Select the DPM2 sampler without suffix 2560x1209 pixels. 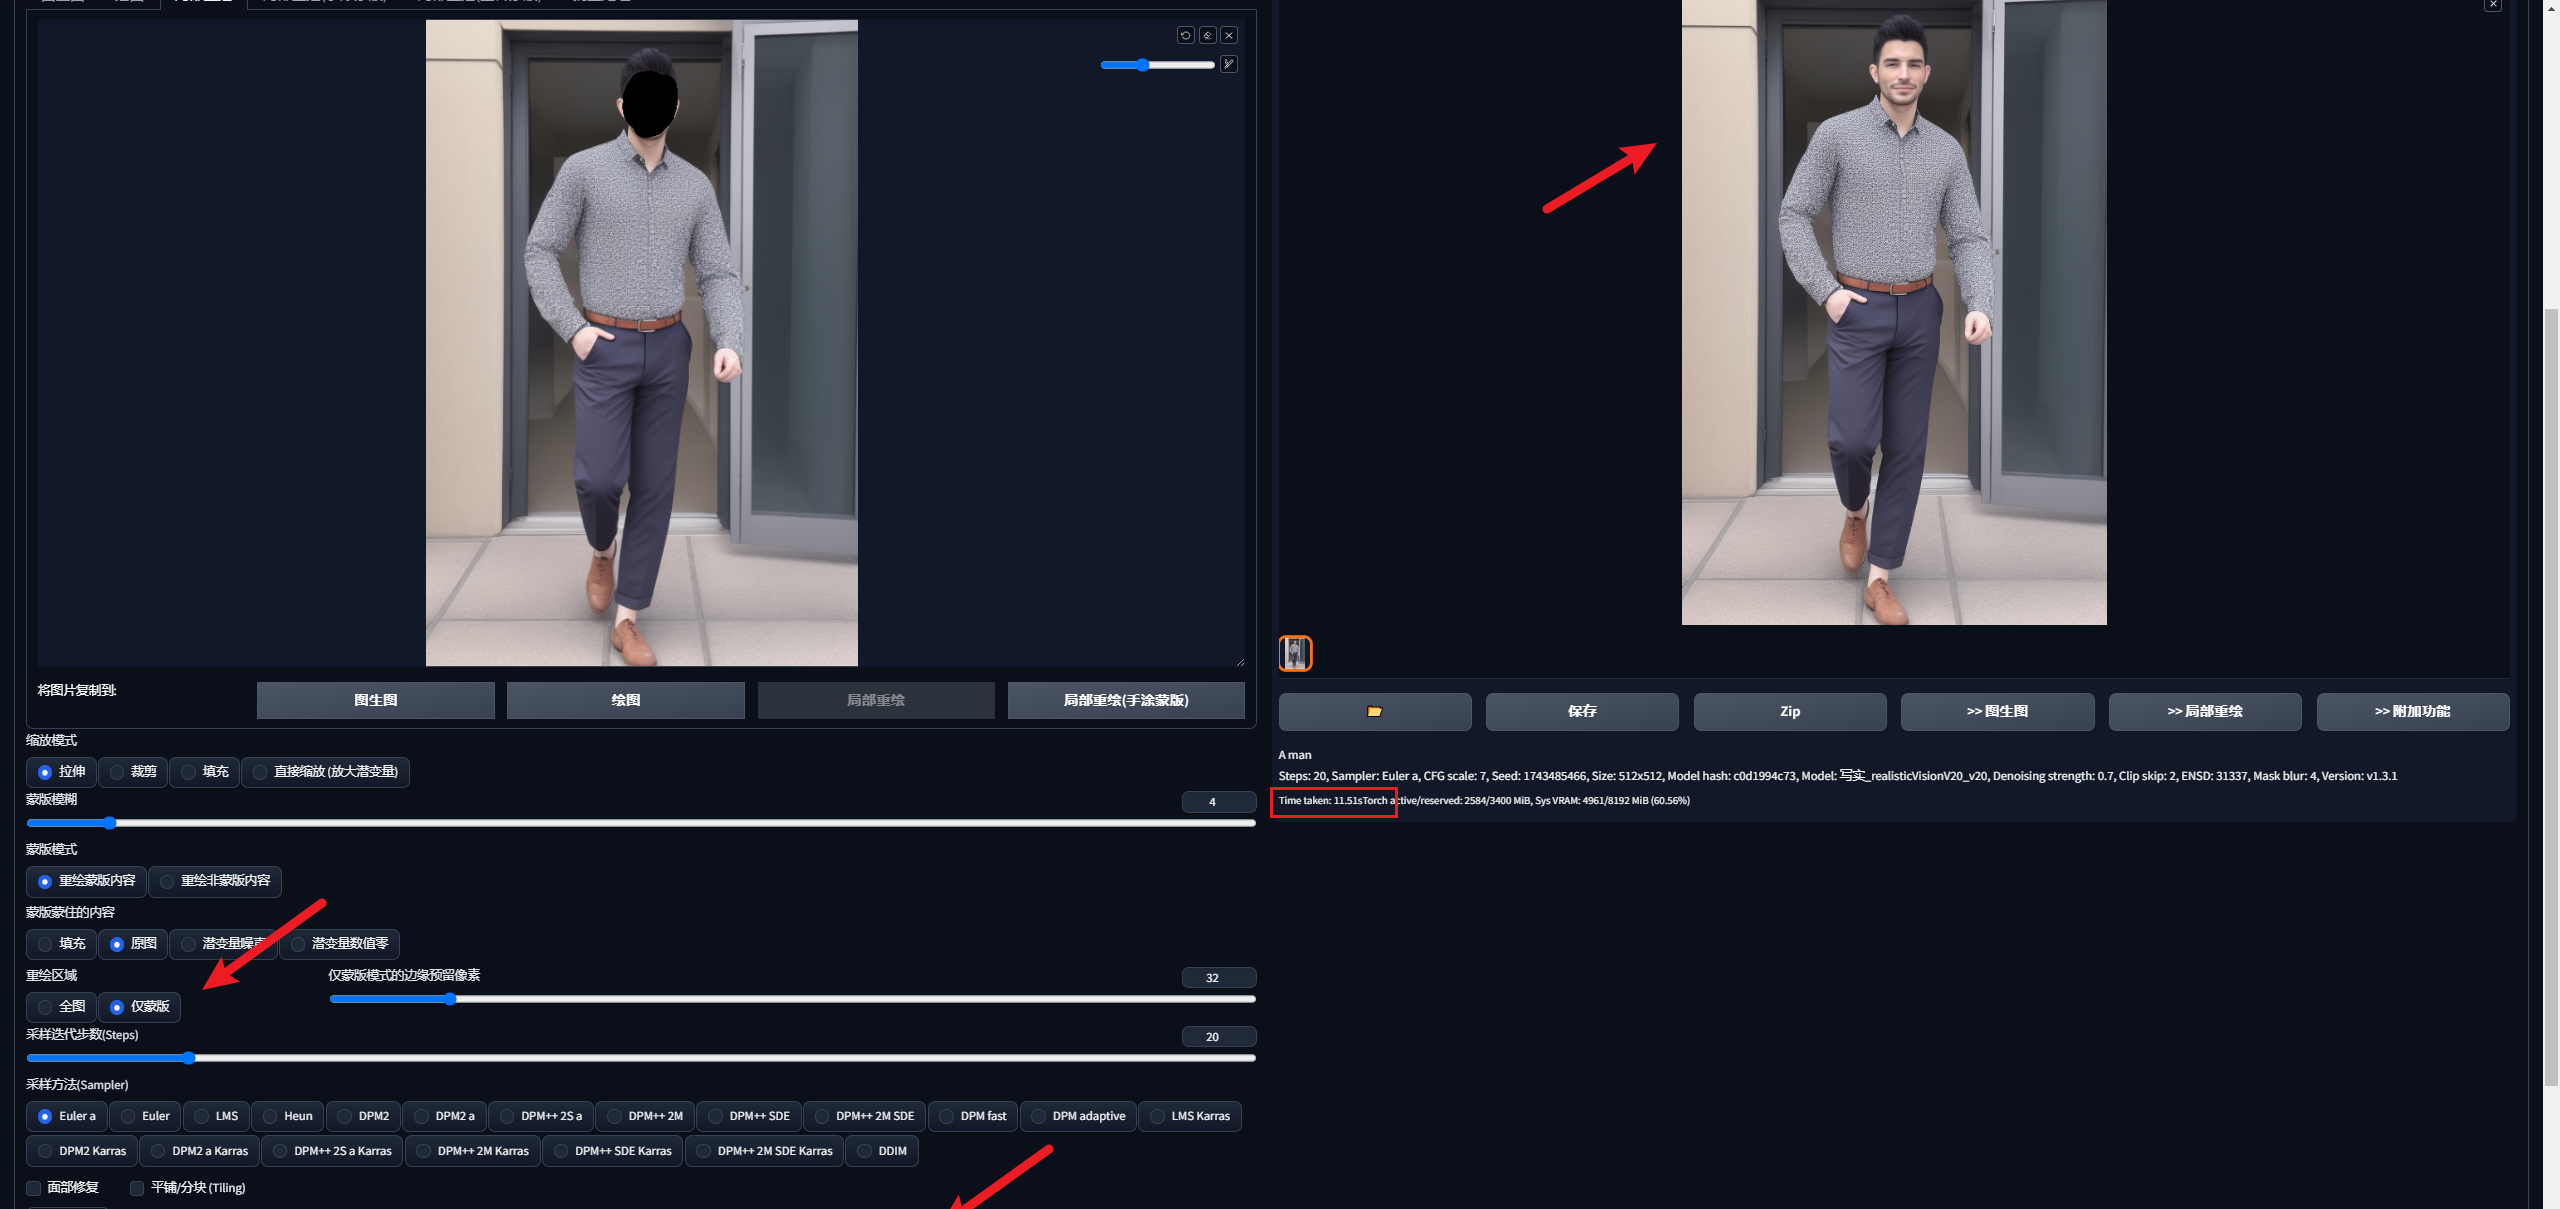tap(363, 1116)
